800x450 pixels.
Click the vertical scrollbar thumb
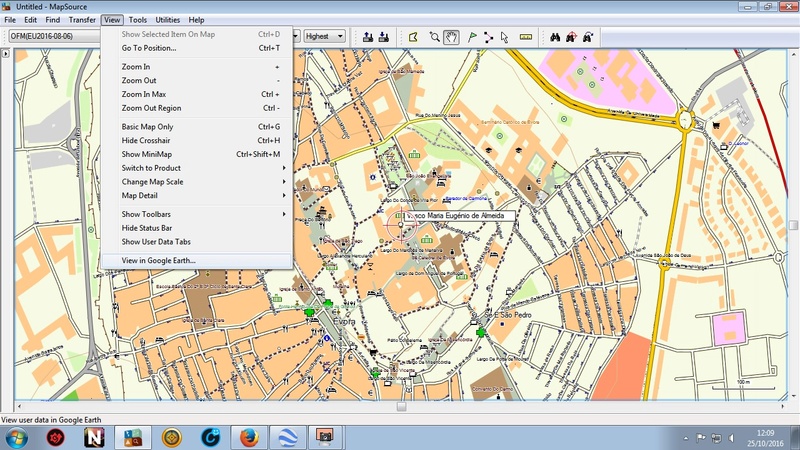pos(793,225)
